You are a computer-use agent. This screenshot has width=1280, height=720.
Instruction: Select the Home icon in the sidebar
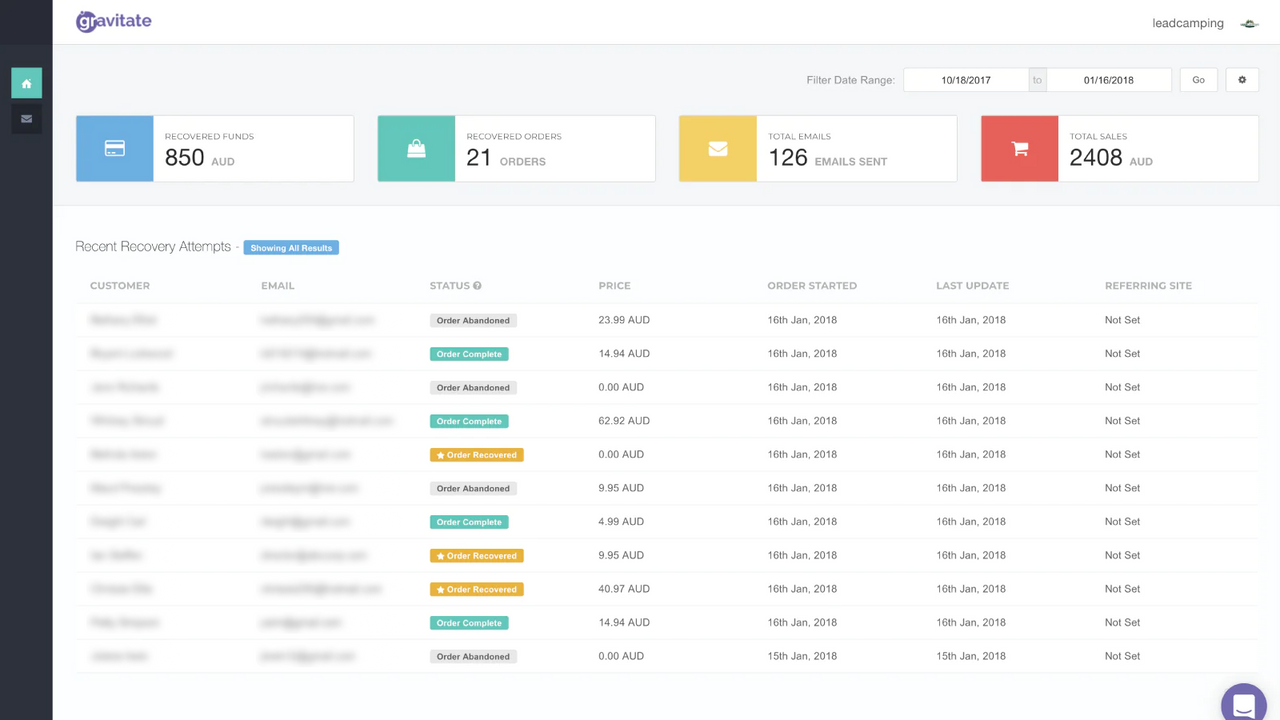coord(26,83)
